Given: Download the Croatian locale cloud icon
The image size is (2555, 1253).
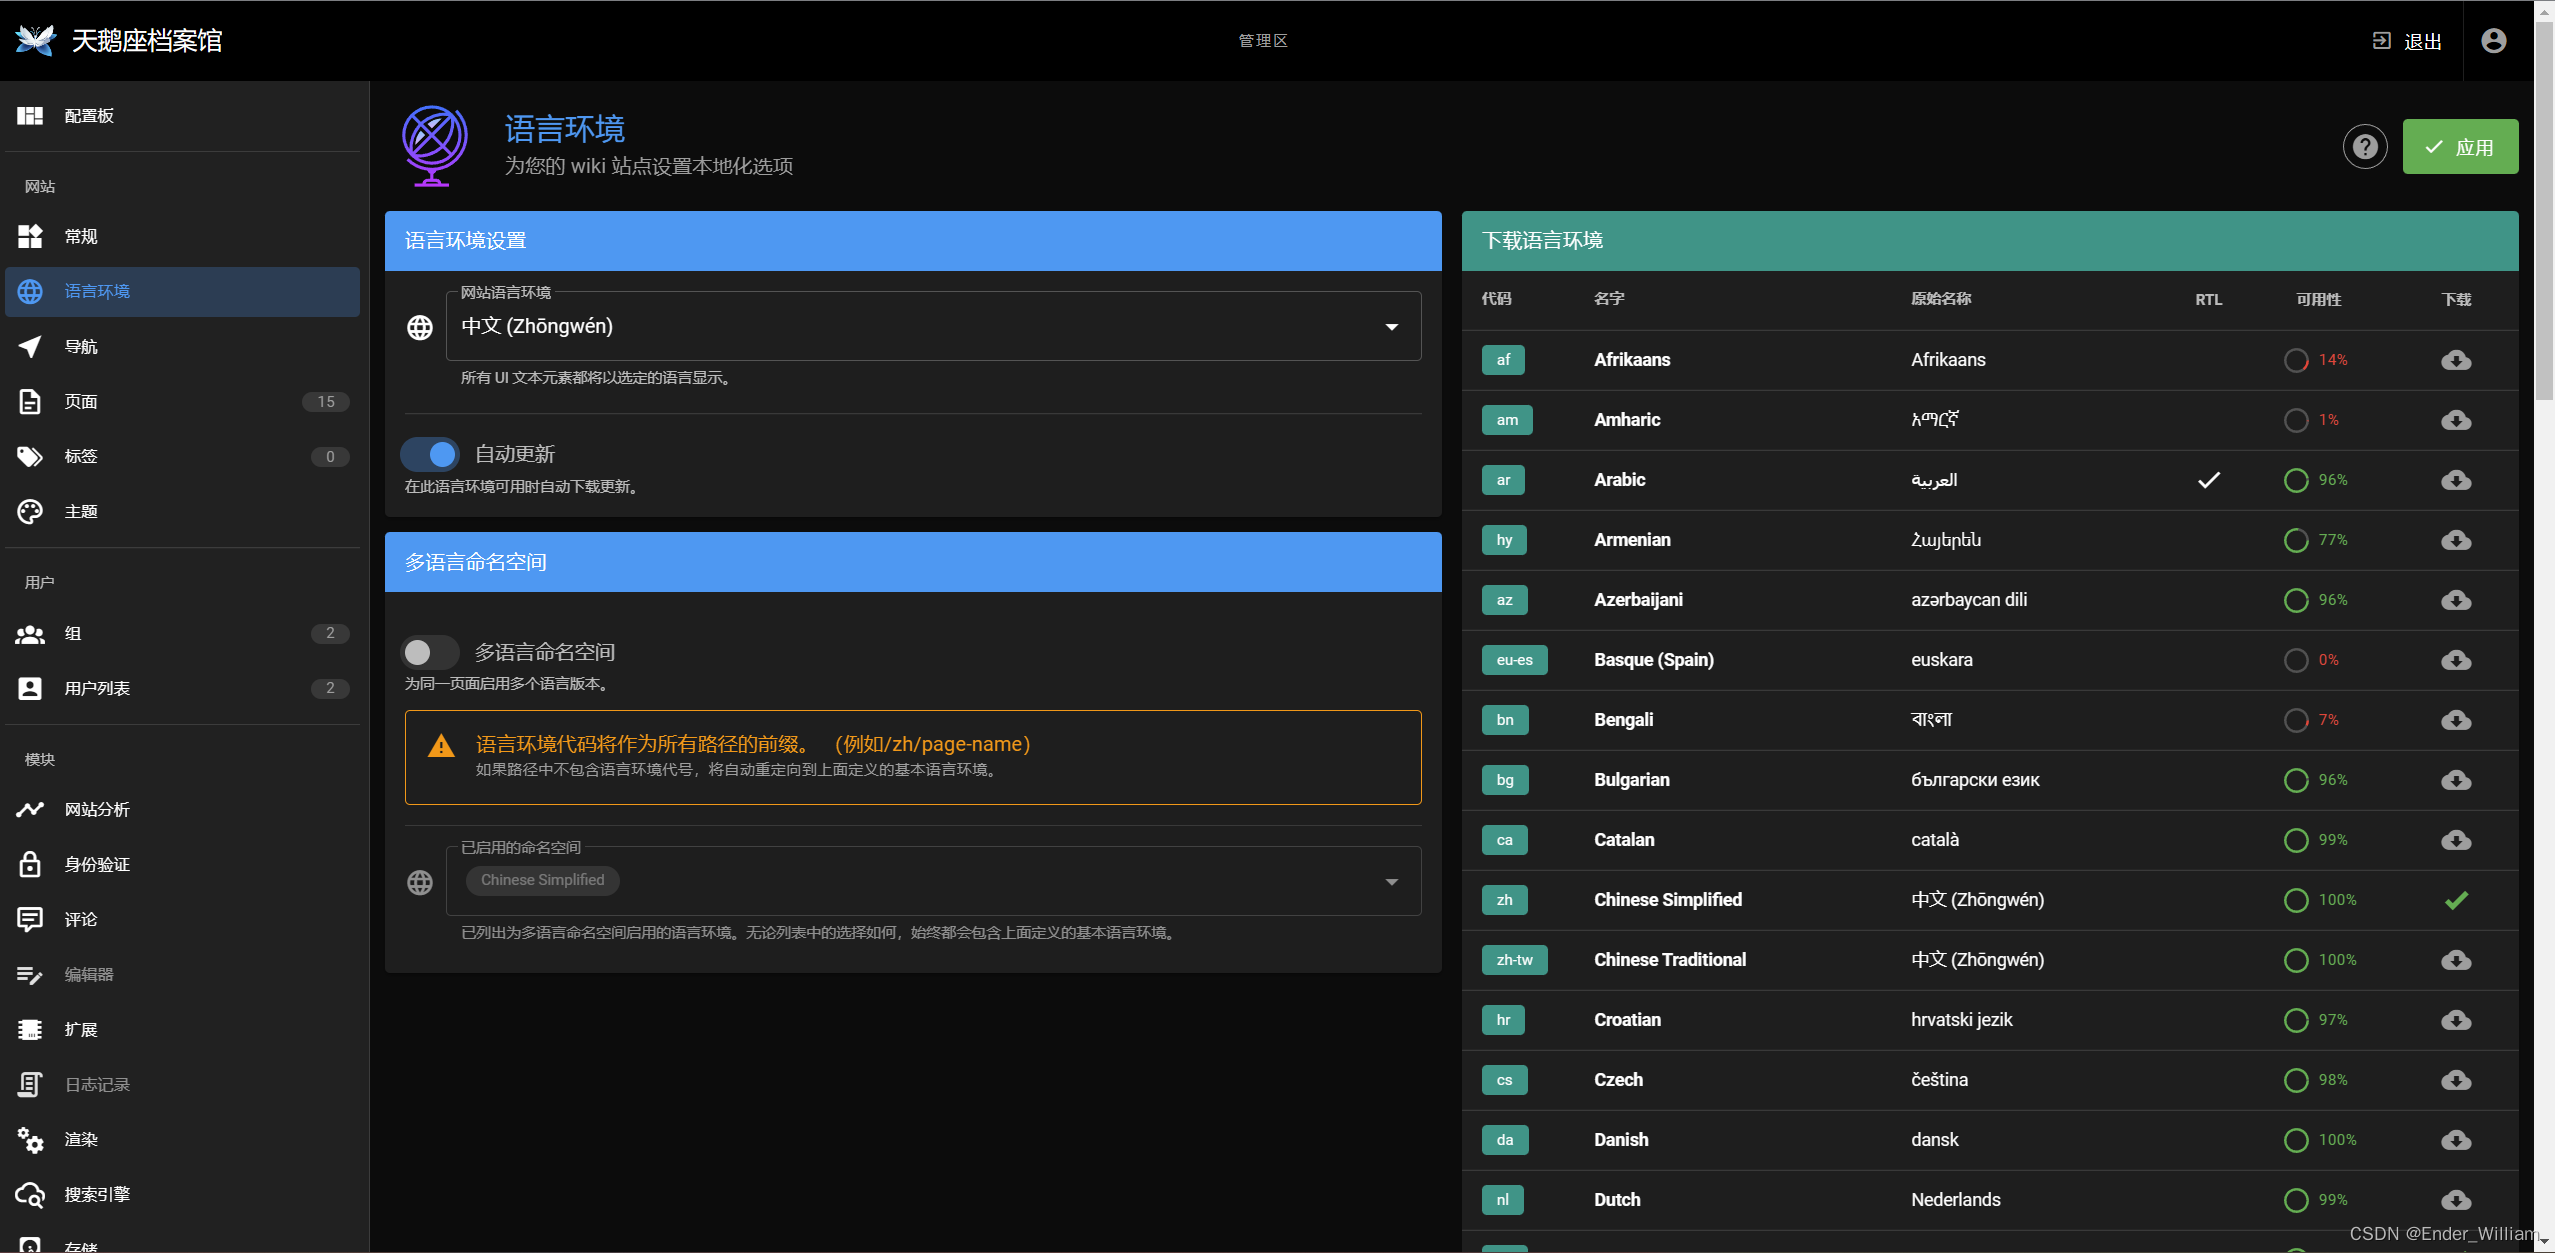Looking at the screenshot, I should [x=2455, y=1020].
